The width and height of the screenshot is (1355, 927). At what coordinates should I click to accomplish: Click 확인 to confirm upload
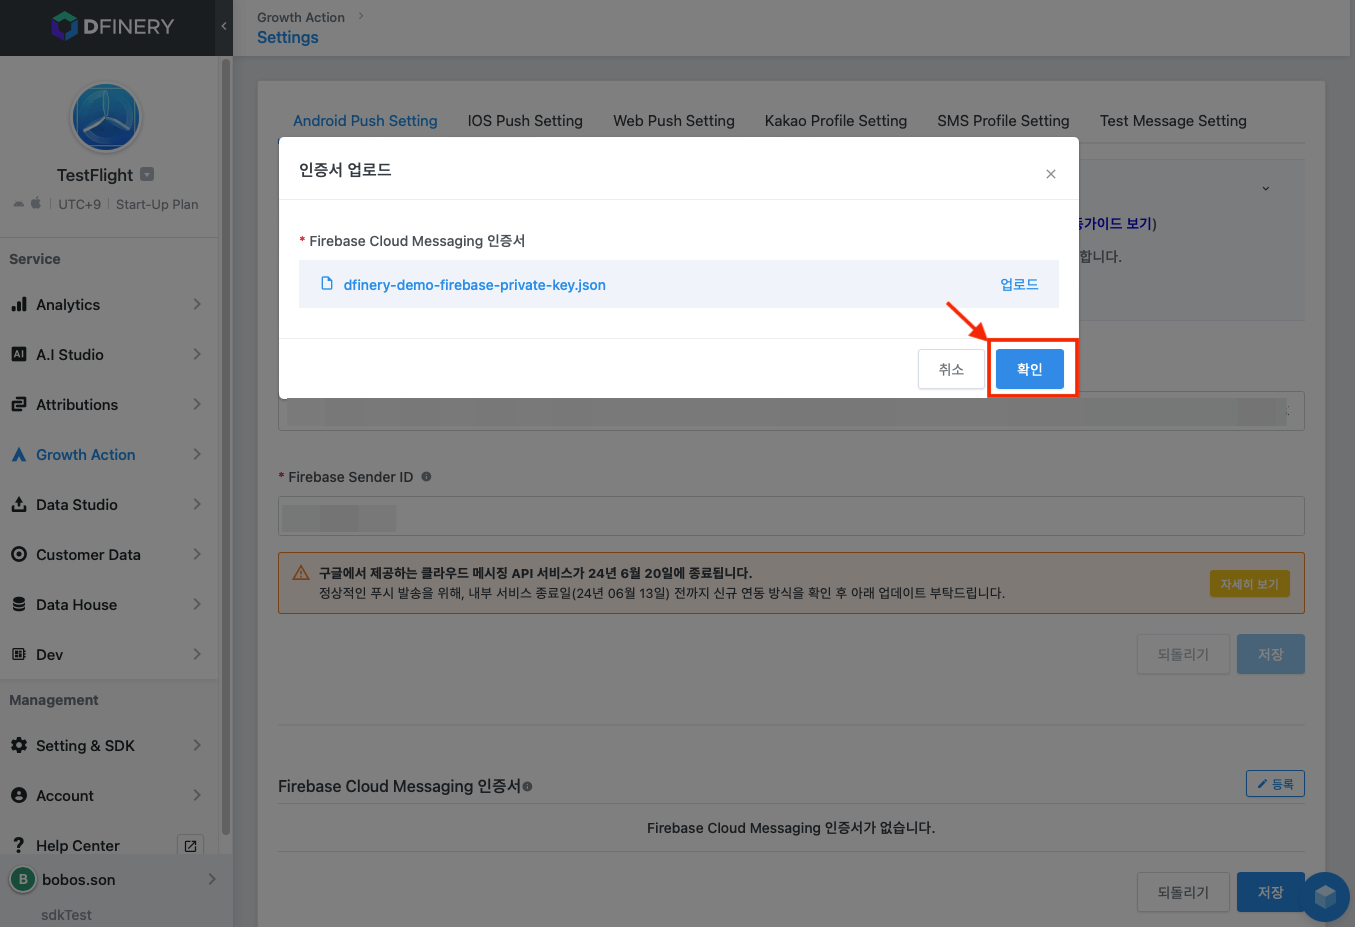(x=1030, y=370)
